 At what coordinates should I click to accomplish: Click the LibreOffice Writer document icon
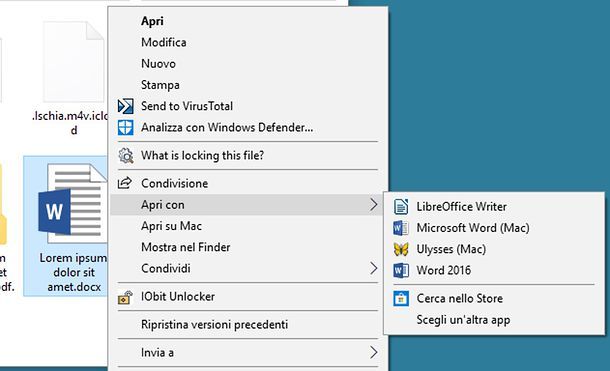[x=401, y=206]
